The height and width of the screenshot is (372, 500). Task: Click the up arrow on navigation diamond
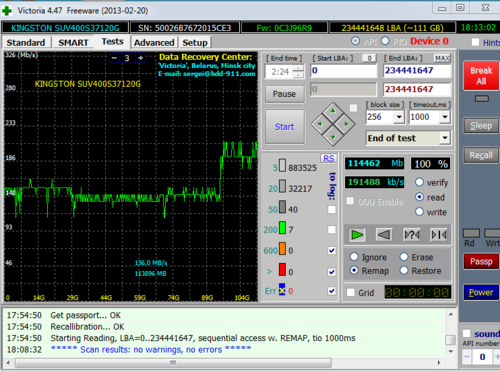333,111
